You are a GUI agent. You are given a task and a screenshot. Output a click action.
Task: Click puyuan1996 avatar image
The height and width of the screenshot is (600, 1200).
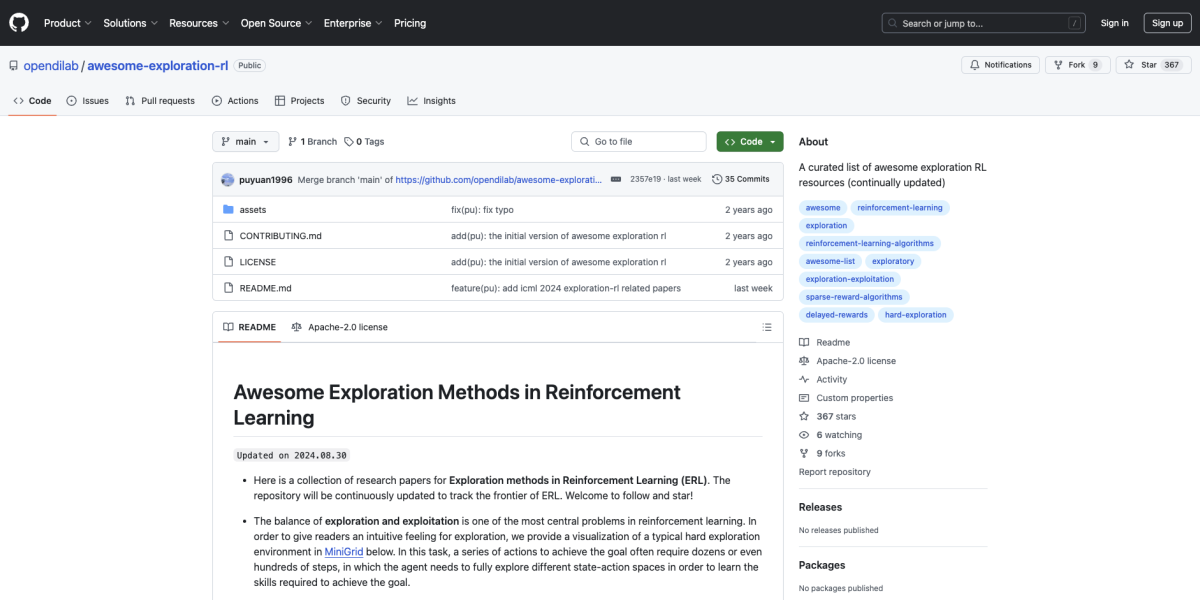tap(227, 179)
